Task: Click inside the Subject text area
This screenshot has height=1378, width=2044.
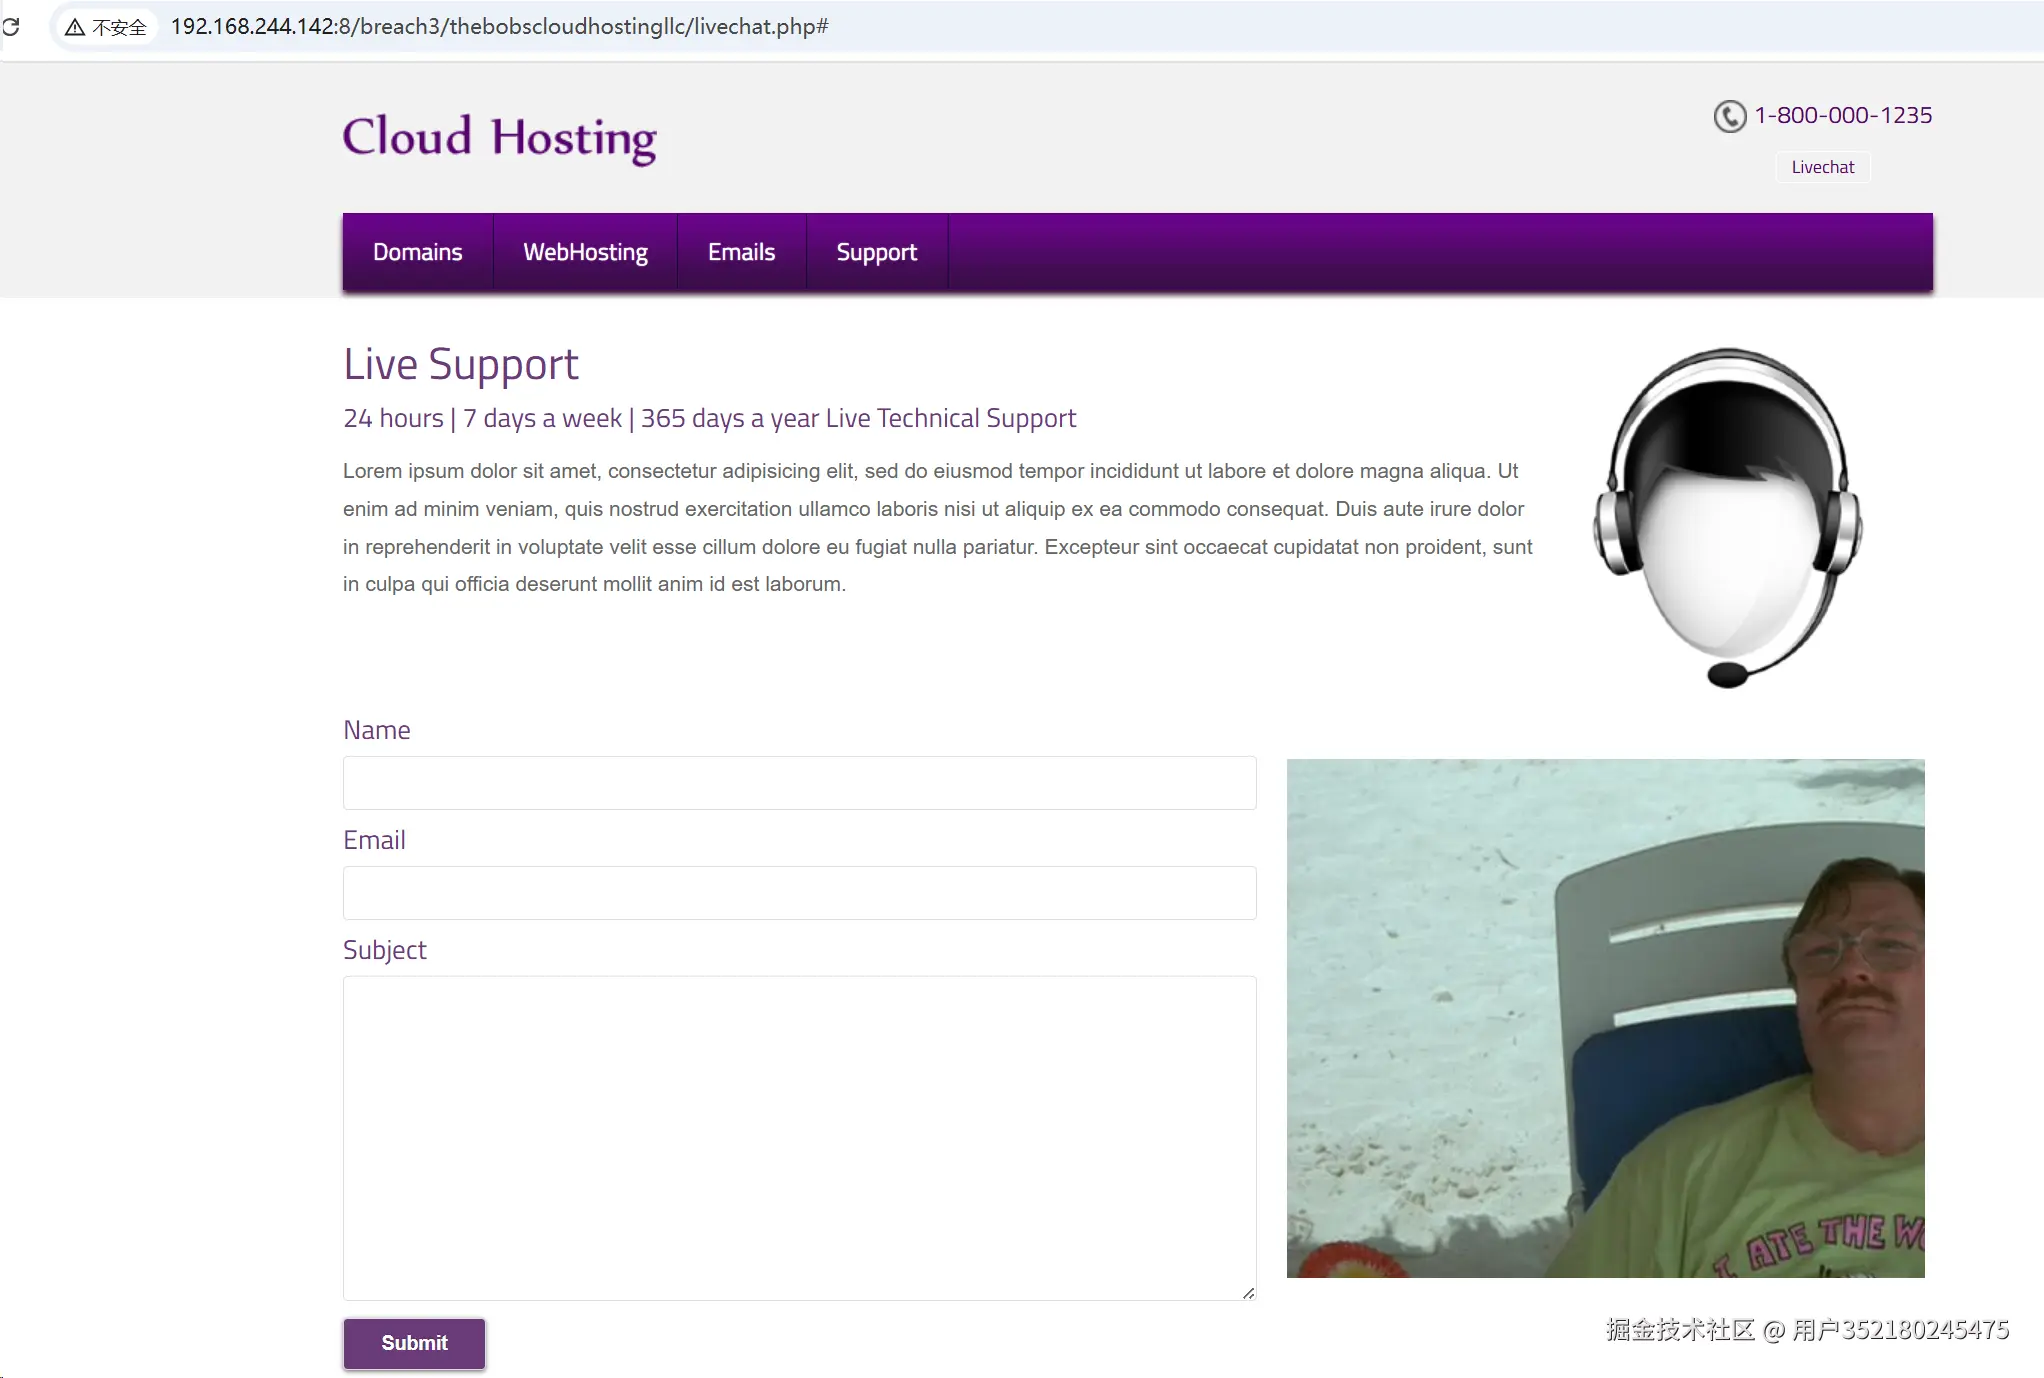Action: pyautogui.click(x=799, y=1137)
